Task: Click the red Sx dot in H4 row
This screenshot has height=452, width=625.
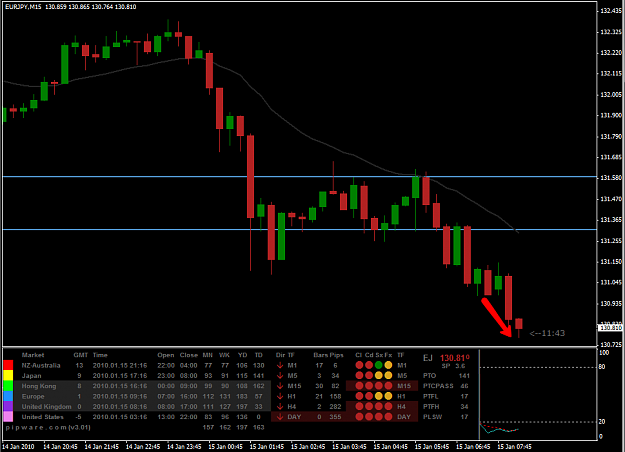Action: [x=379, y=407]
